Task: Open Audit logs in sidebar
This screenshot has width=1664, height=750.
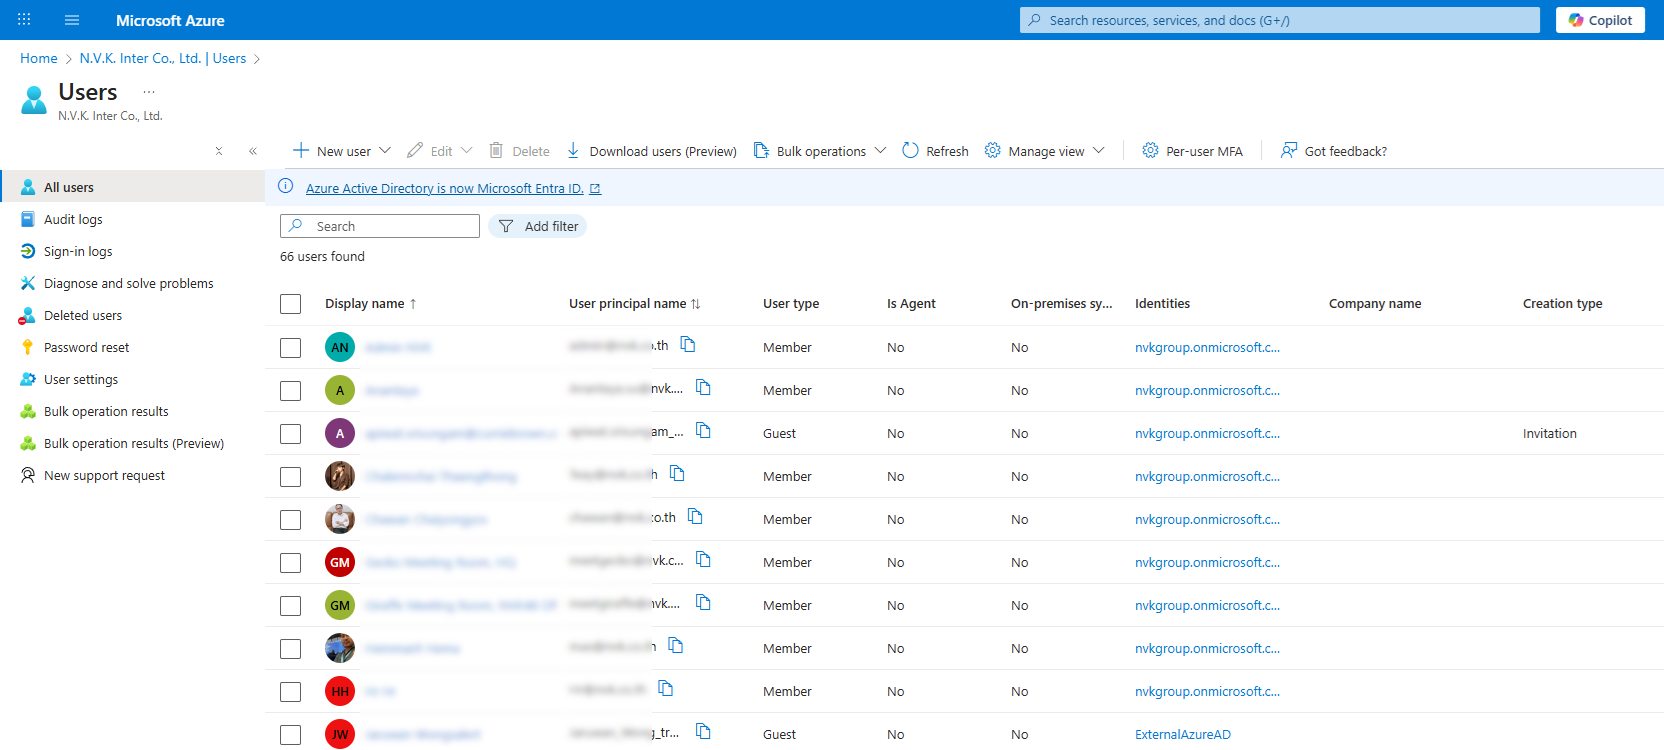Action: point(73,220)
